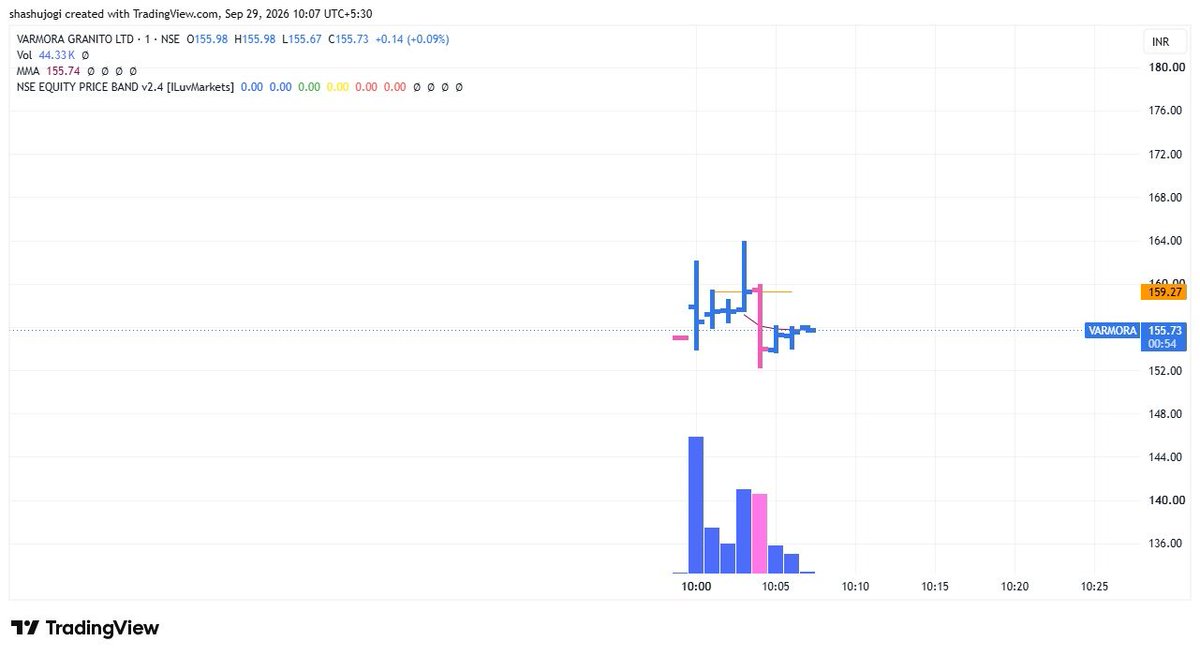Image resolution: width=1200 pixels, height=656 pixels.
Task: Click the tallest blue volume bar at 10:00
Action: (x=696, y=505)
